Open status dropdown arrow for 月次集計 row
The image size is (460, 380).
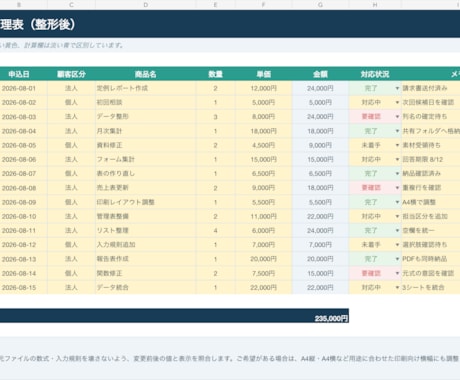pos(397,131)
